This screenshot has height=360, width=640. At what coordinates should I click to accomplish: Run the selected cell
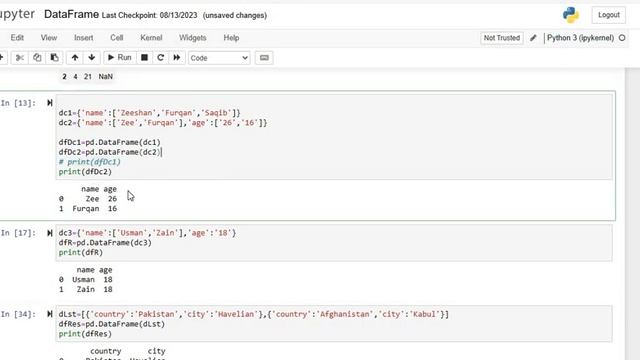pos(119,58)
